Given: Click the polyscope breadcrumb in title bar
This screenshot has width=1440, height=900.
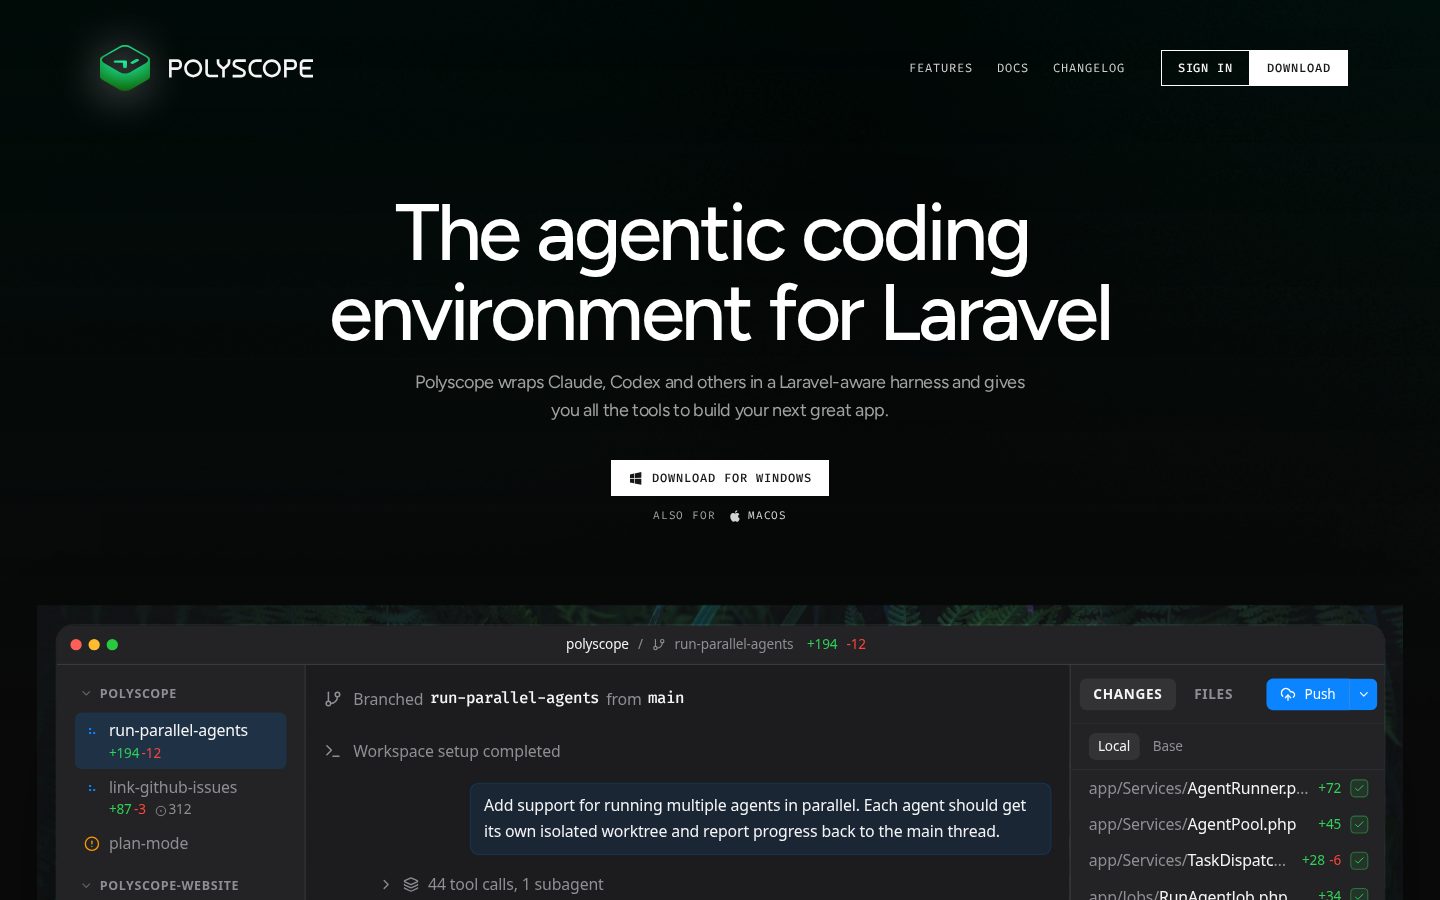Looking at the screenshot, I should pyautogui.click(x=597, y=644).
